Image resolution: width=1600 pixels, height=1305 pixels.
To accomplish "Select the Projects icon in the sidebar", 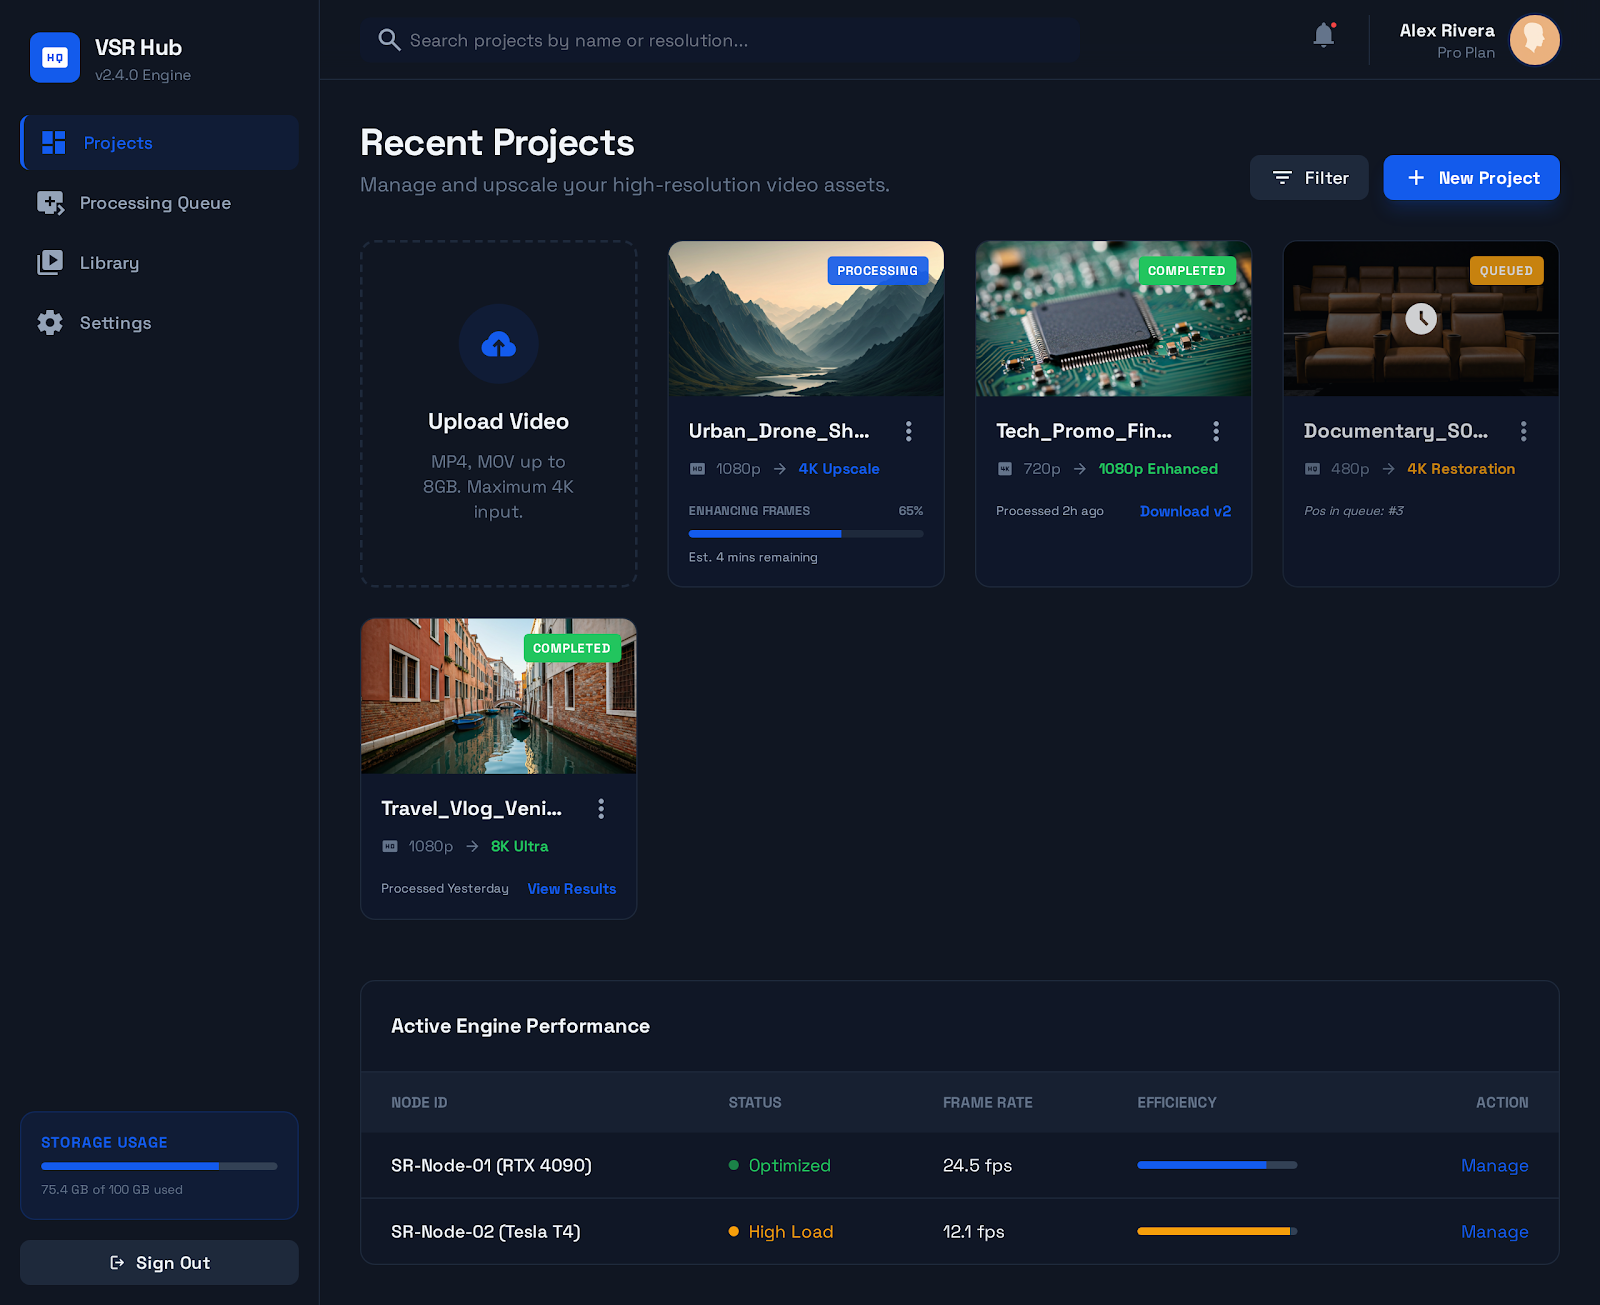I will 51,142.
